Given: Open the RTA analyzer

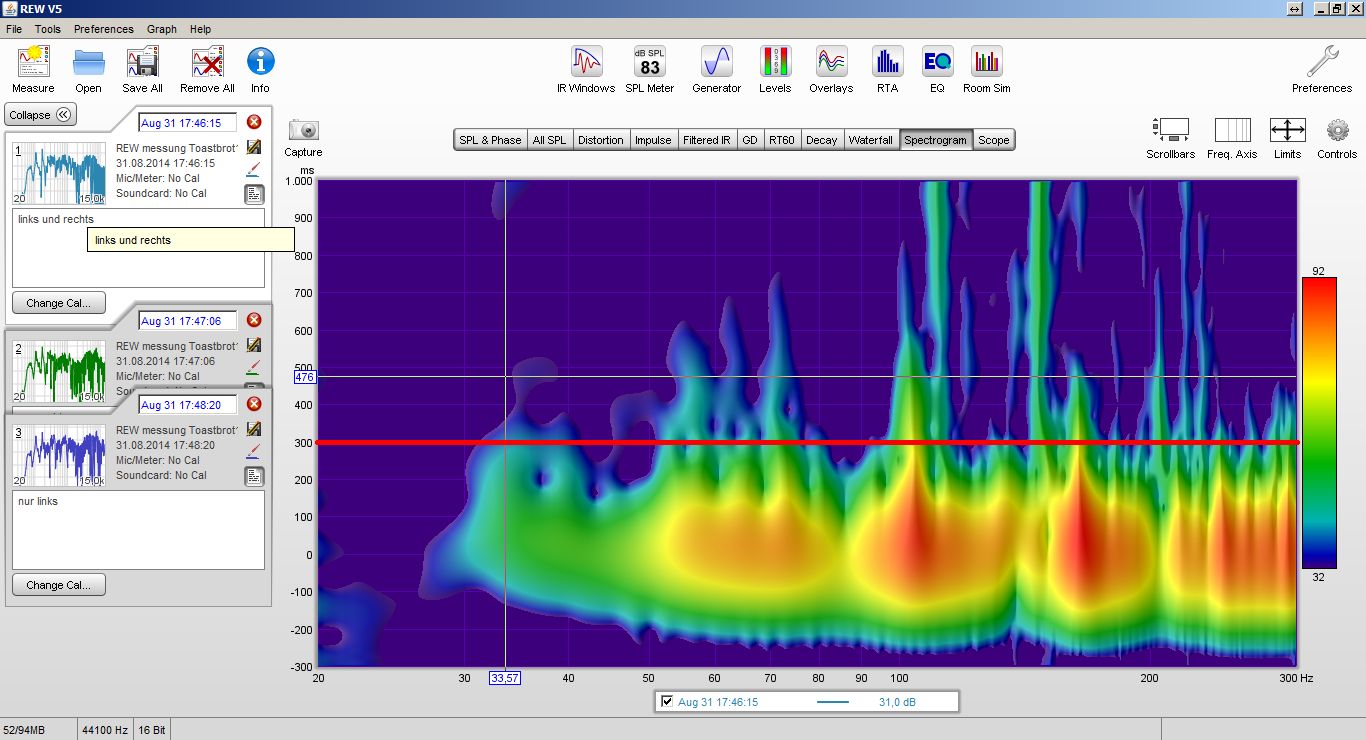Looking at the screenshot, I should (887, 69).
